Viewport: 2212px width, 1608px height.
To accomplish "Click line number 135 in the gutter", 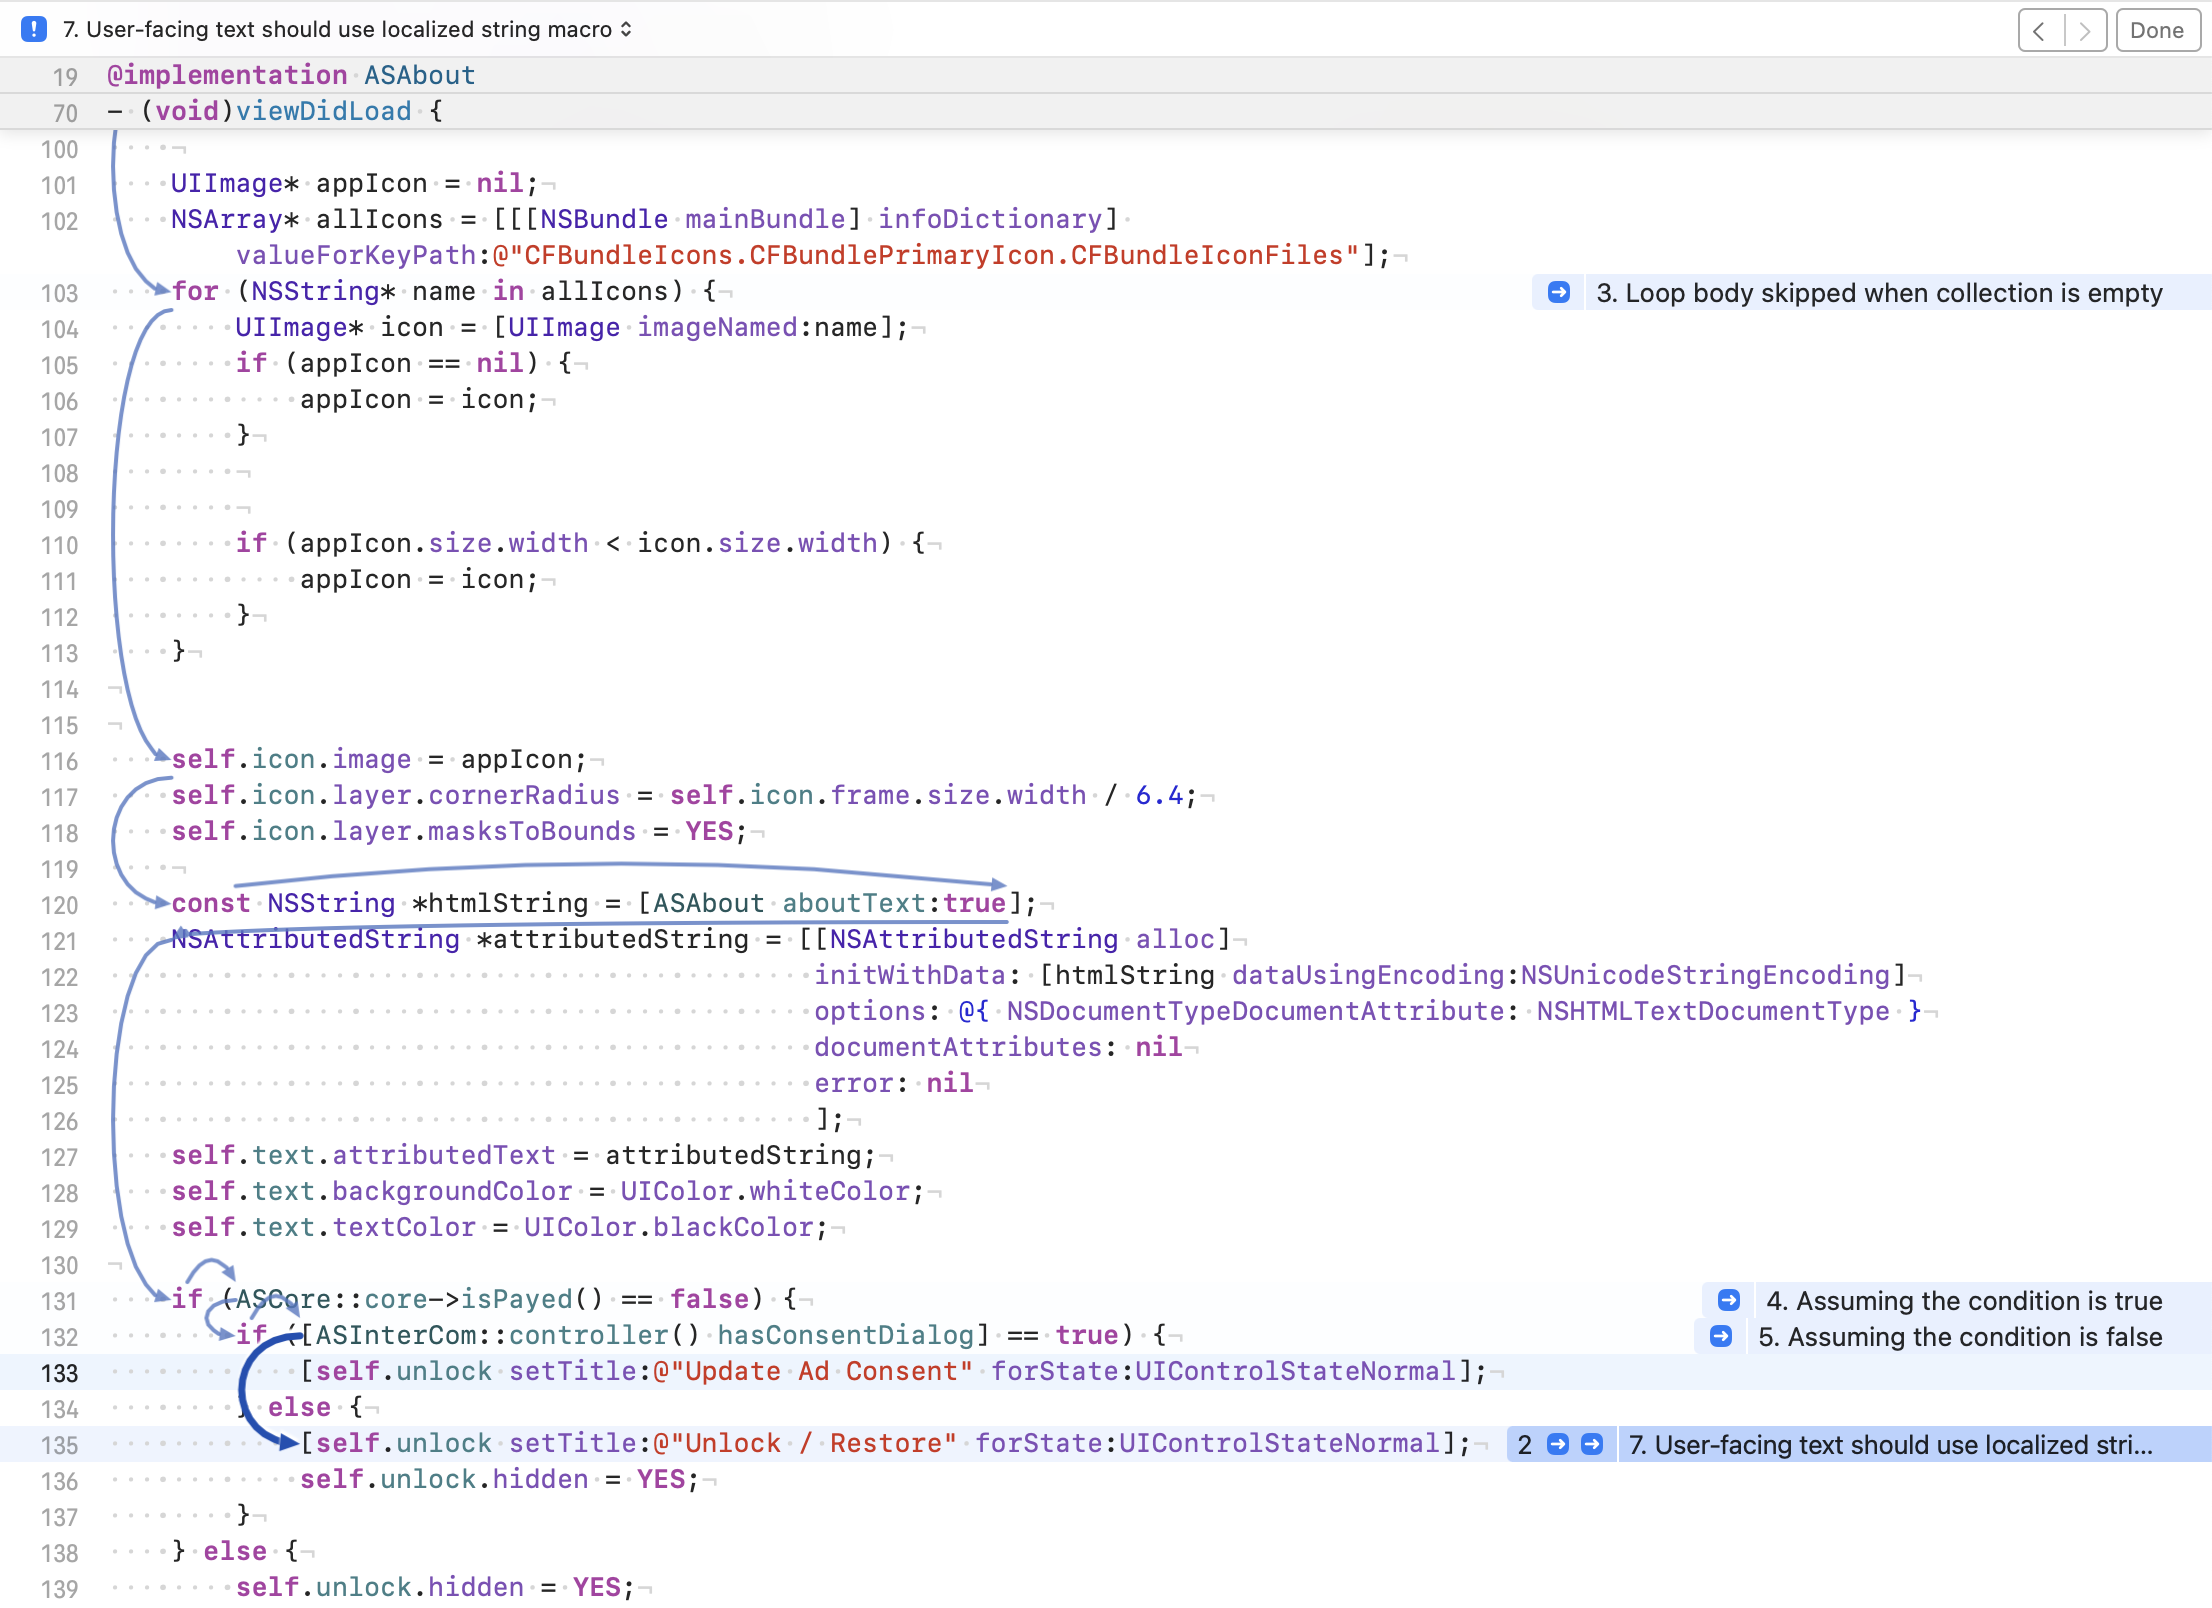I will point(59,1445).
